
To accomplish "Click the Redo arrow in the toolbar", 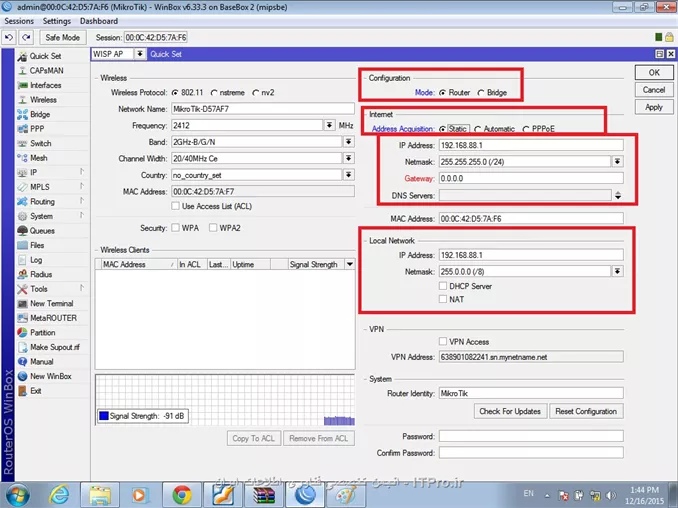I will tap(26, 38).
